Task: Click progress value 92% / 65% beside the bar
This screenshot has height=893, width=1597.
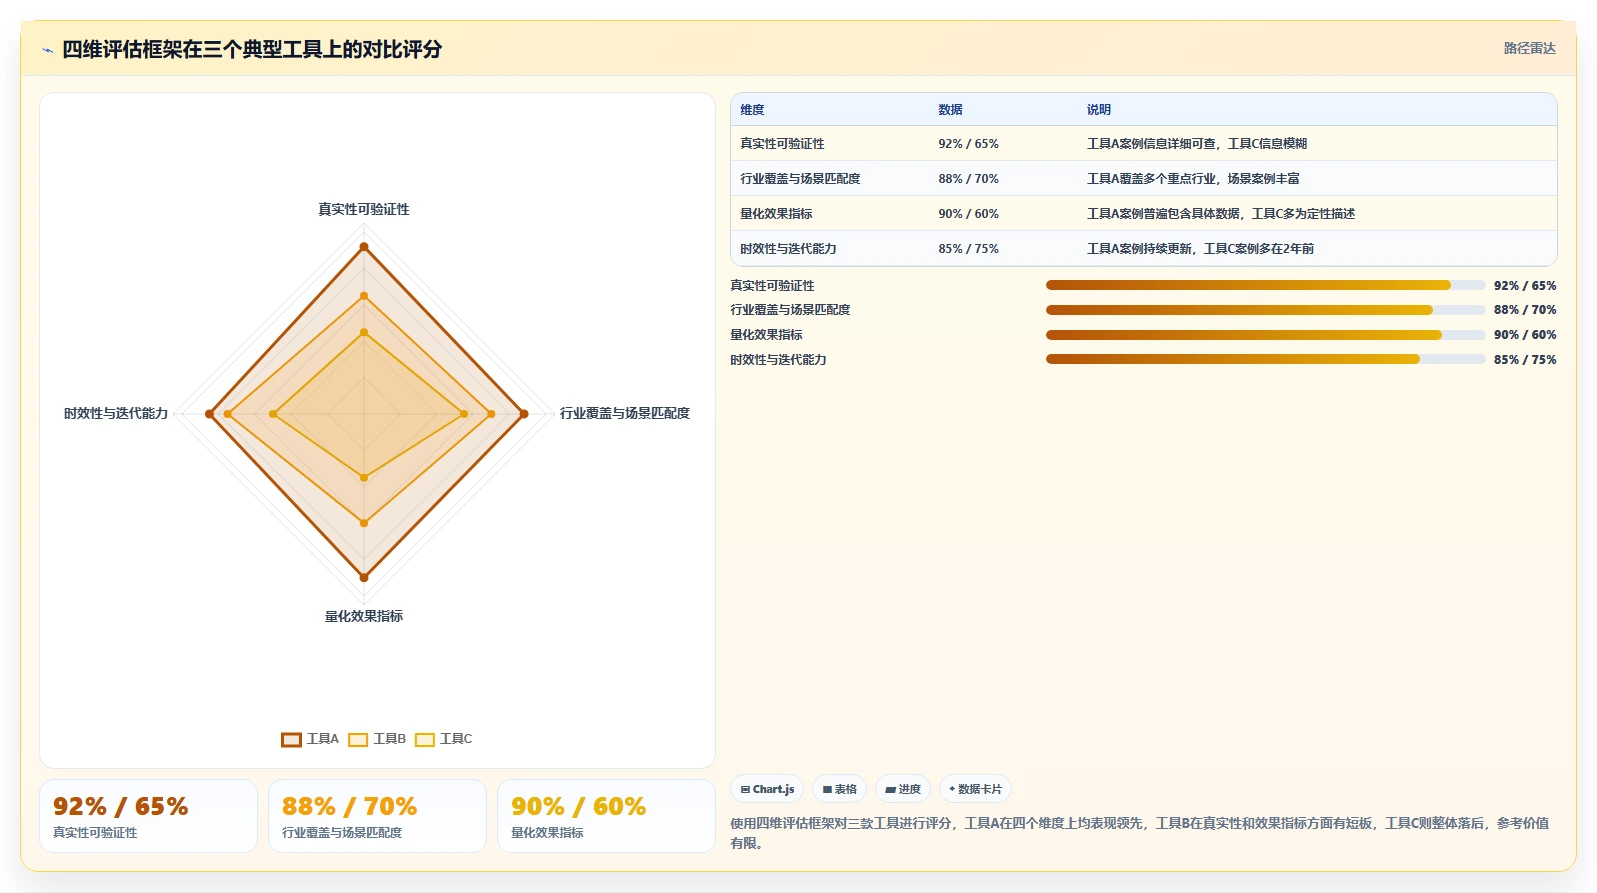Action: pos(1525,286)
